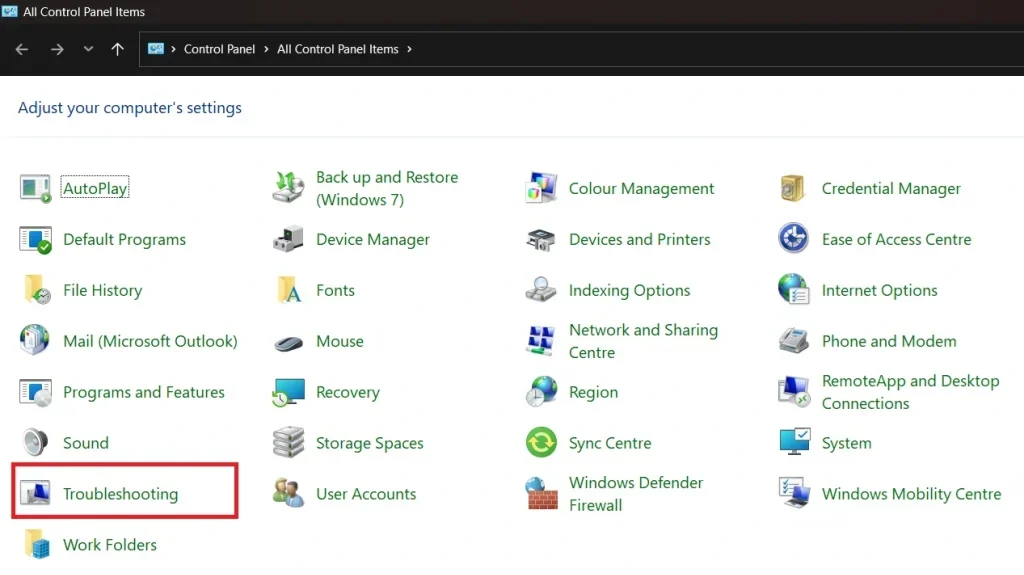
Task: Open the Sound speaker icon
Action: tap(36, 442)
